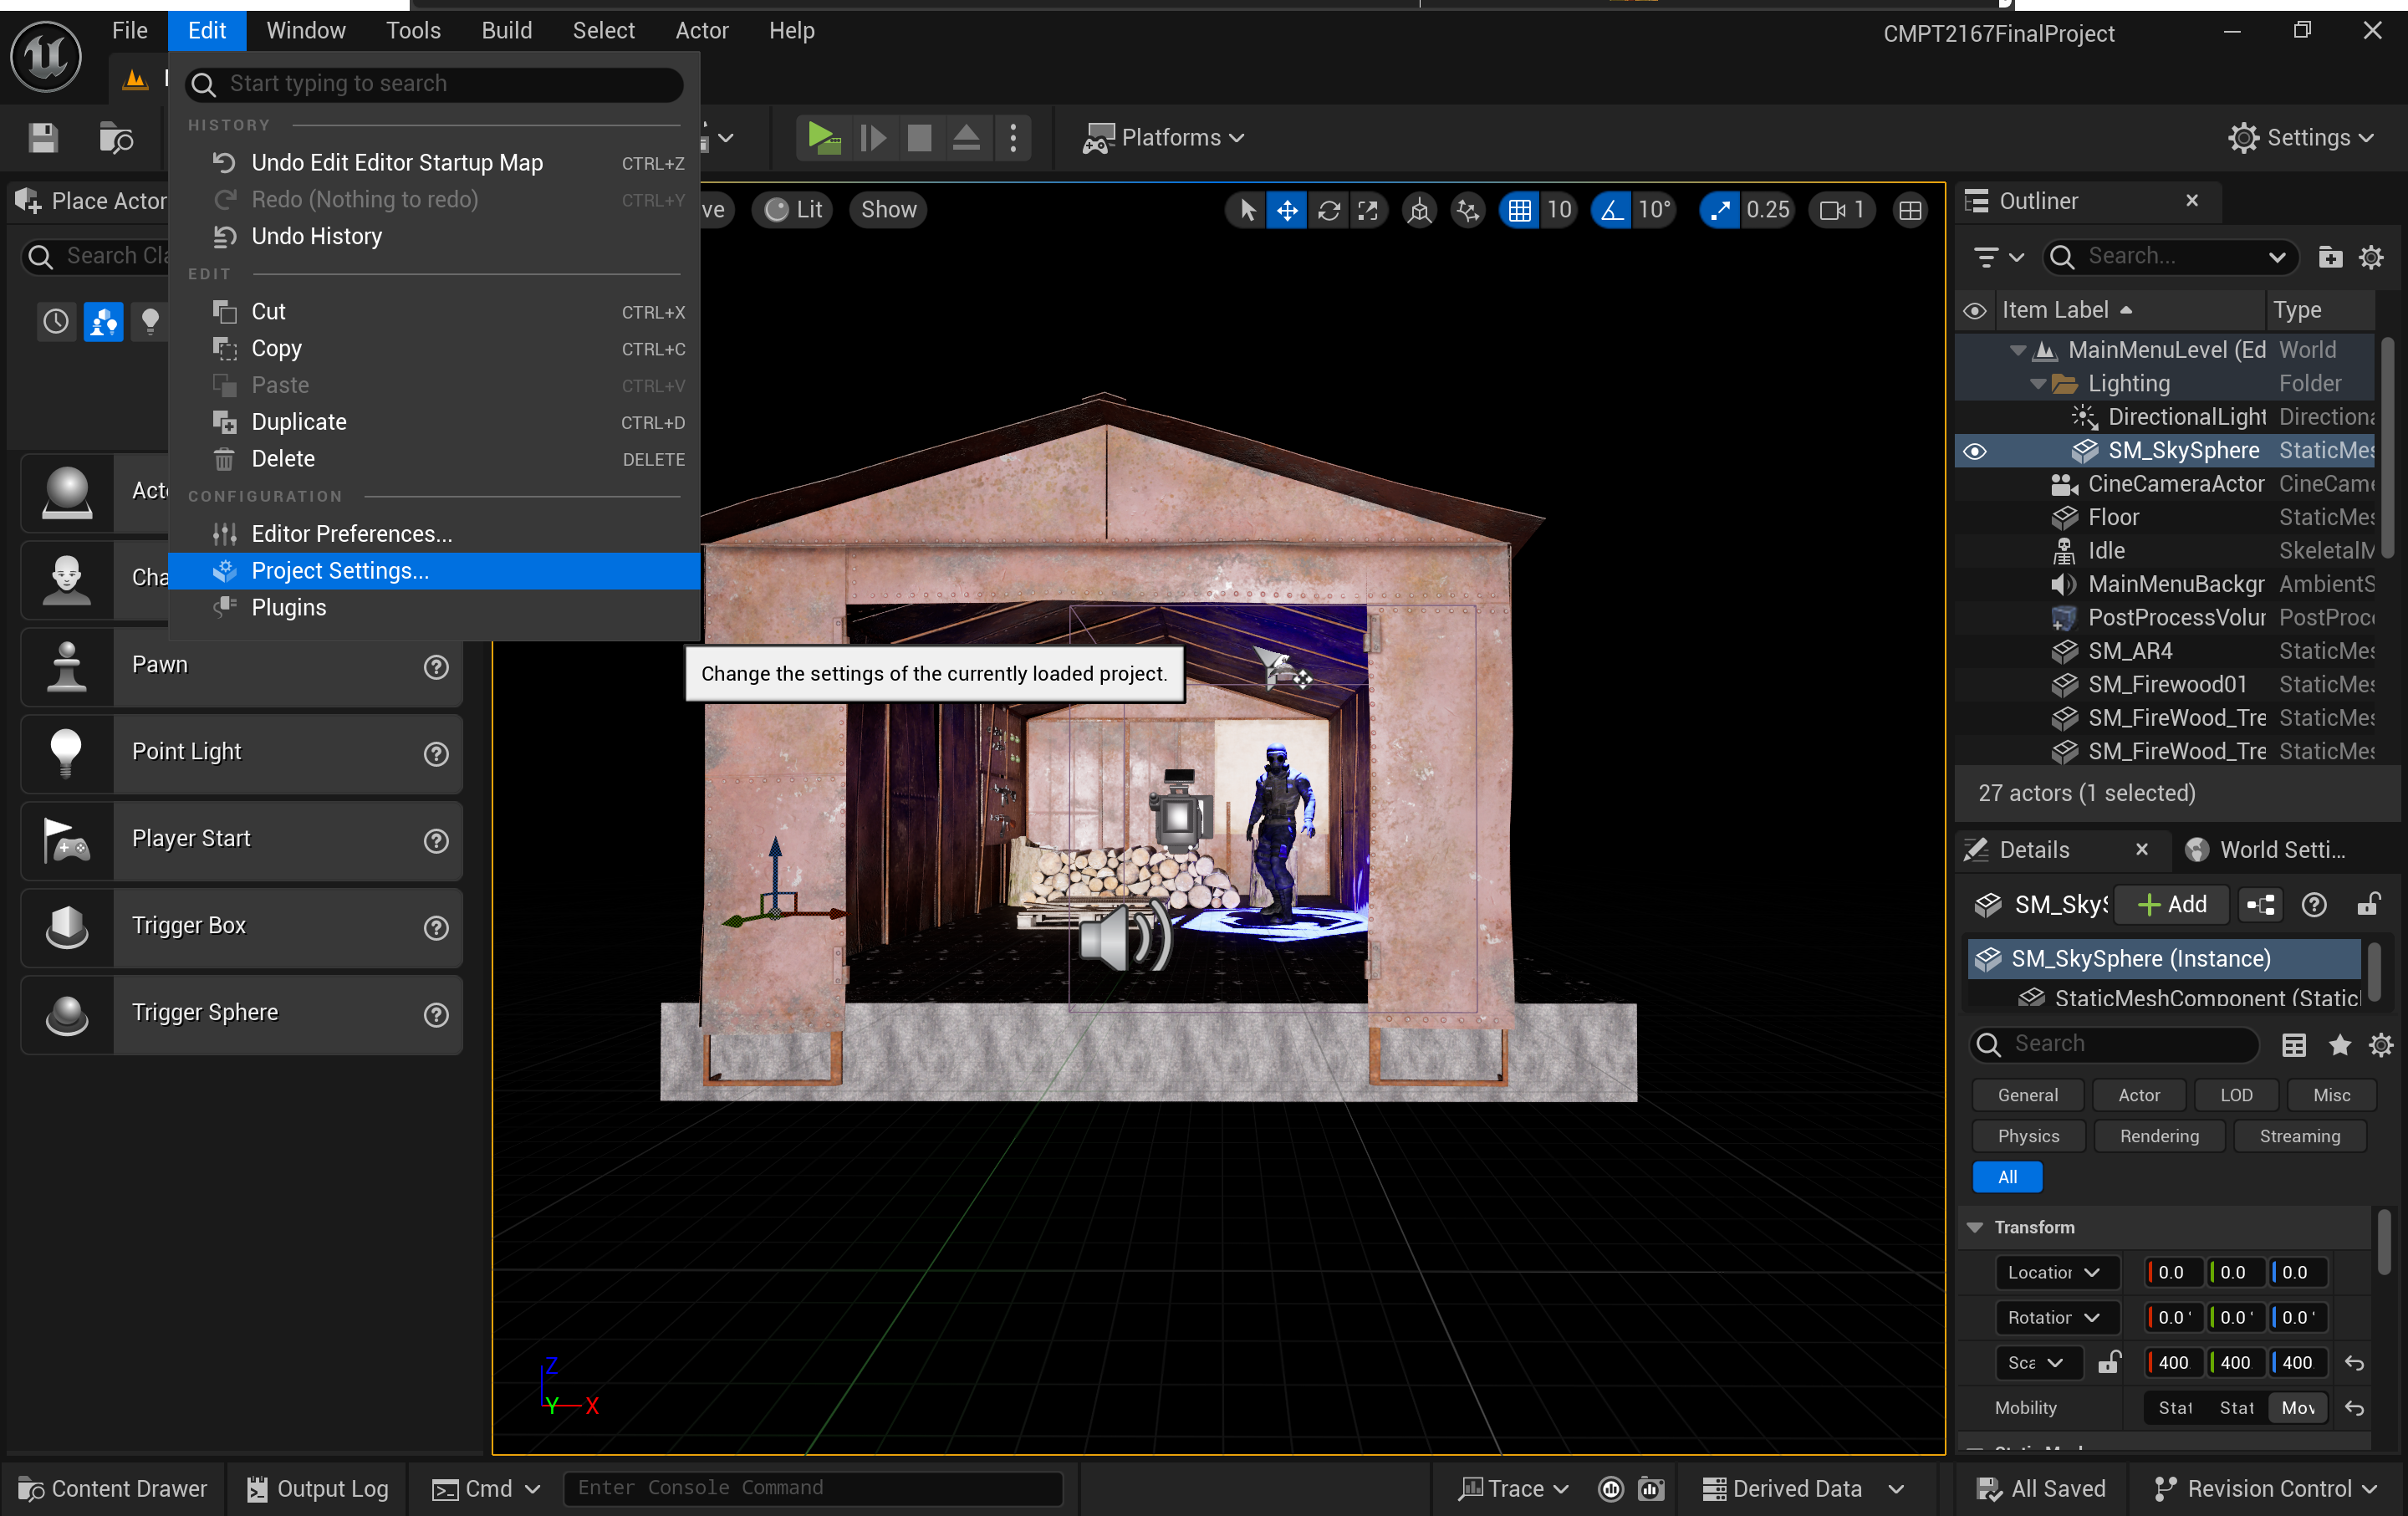Image resolution: width=2408 pixels, height=1516 pixels.
Task: Open Platforms dropdown
Action: tap(1164, 137)
